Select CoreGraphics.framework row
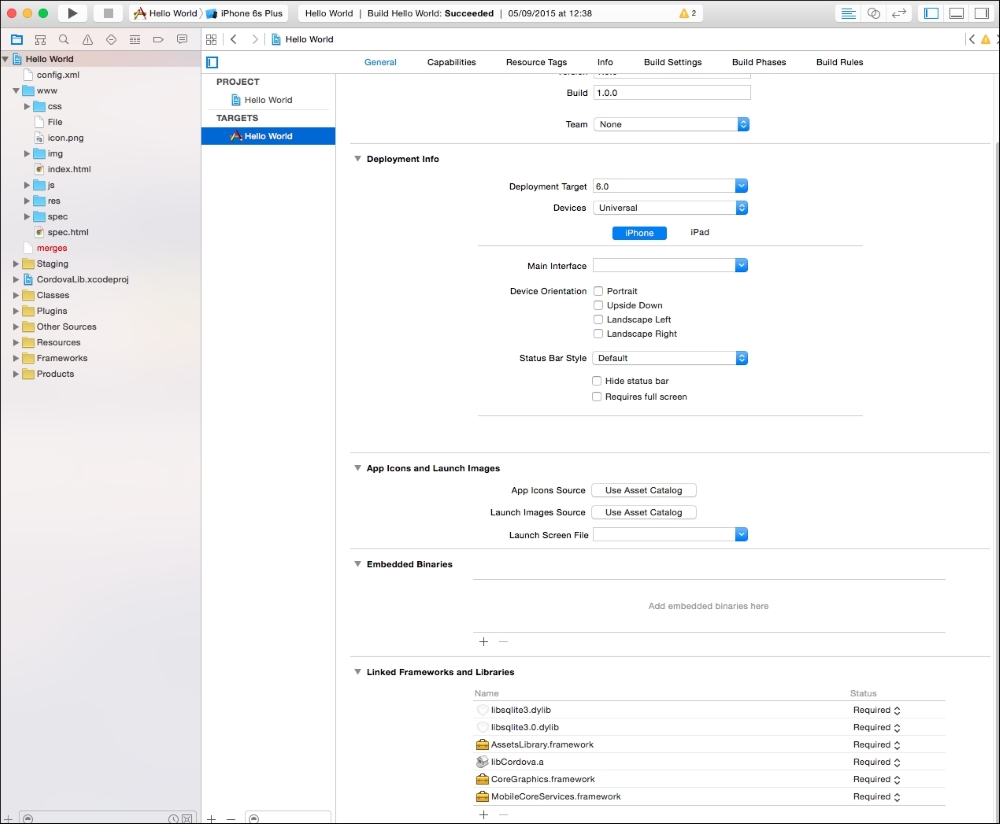The height and width of the screenshot is (824, 1000). pyautogui.click(x=709, y=779)
